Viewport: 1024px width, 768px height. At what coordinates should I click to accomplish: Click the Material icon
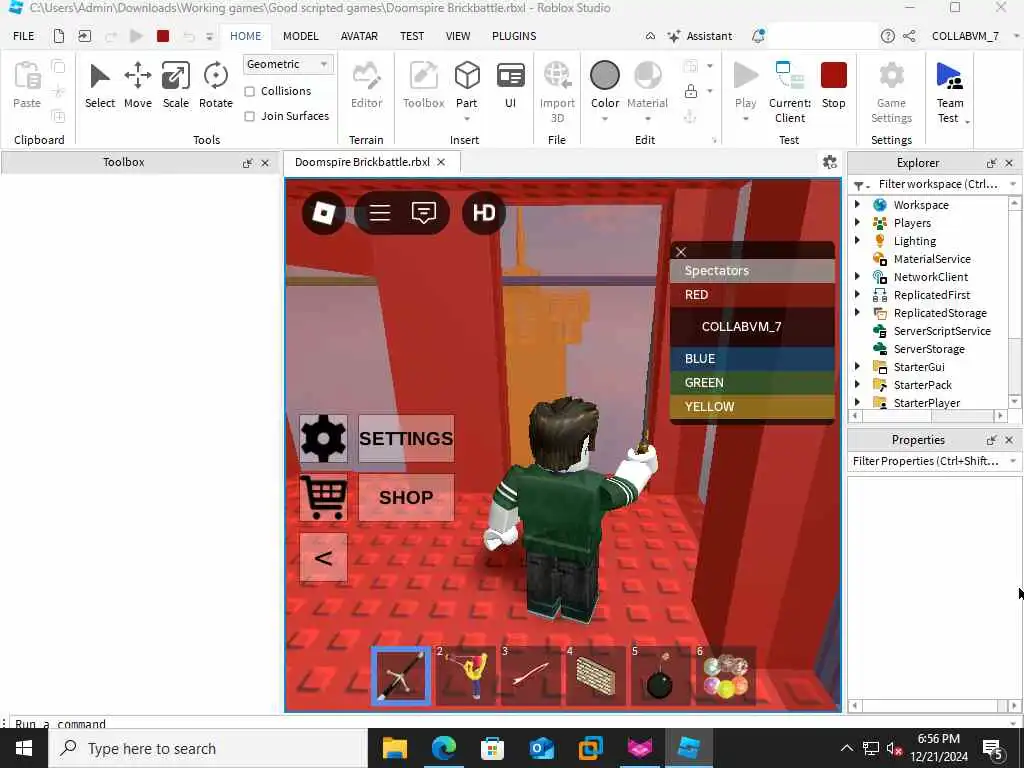(647, 75)
